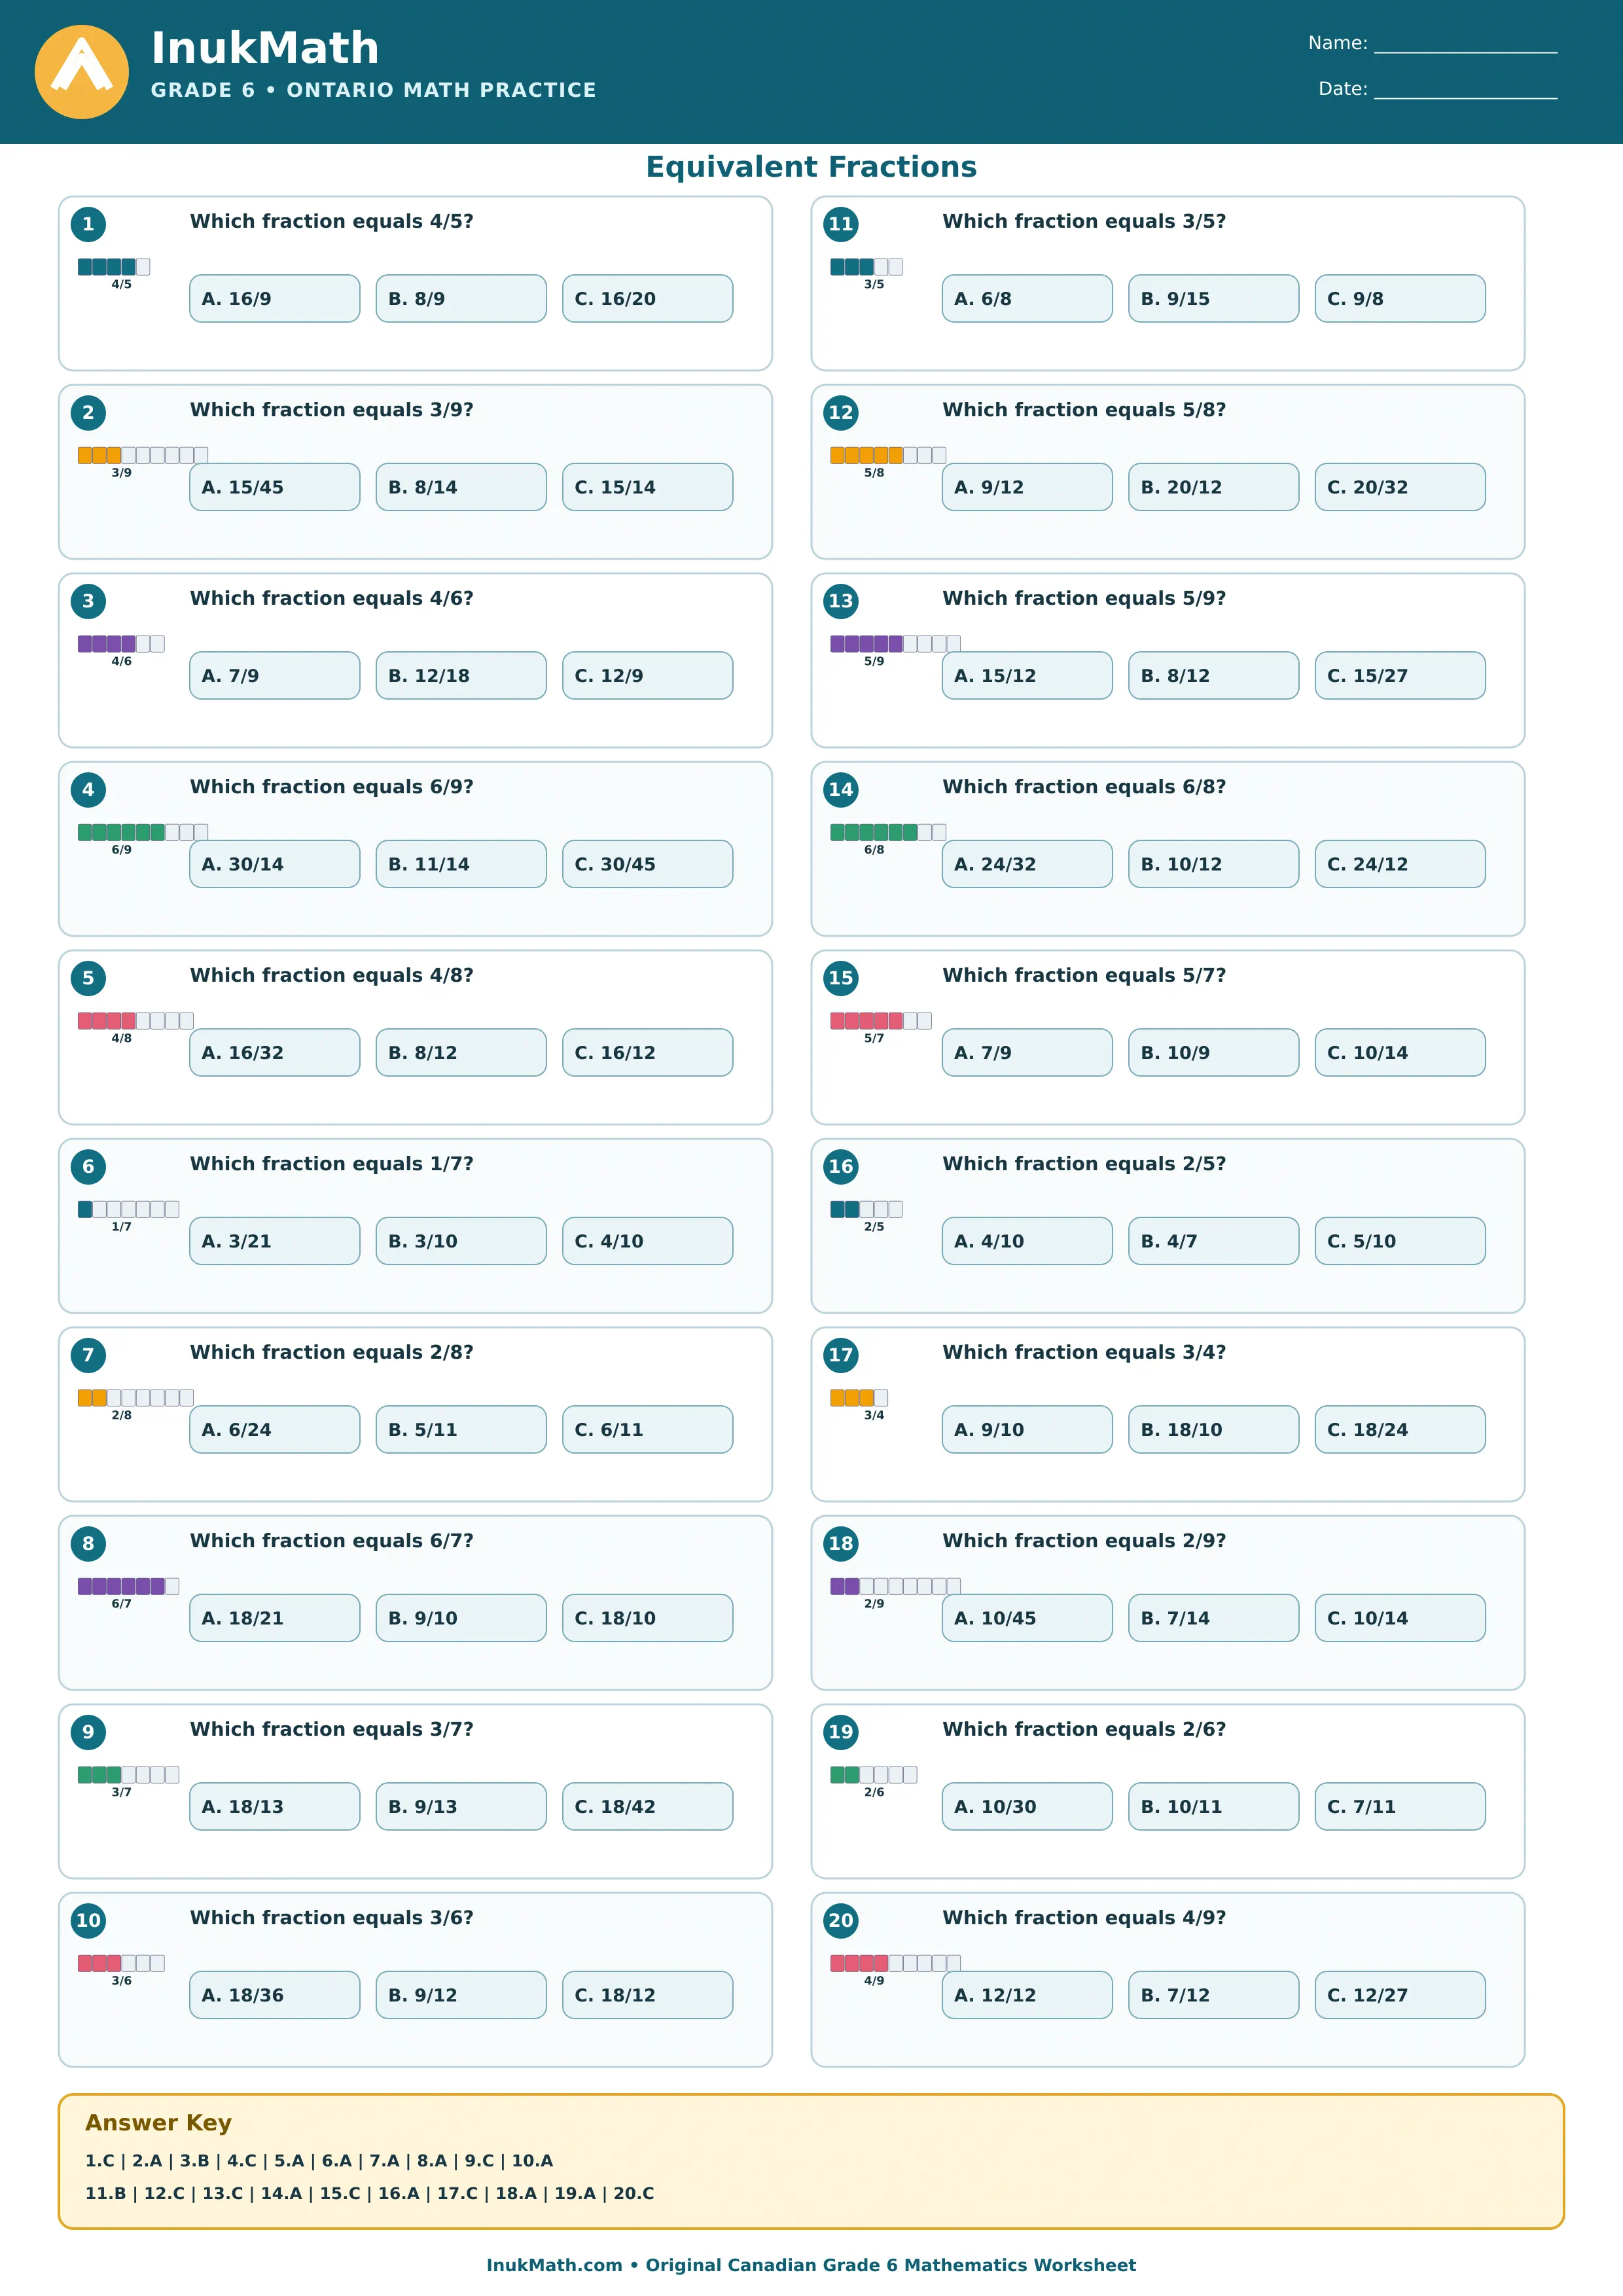The height and width of the screenshot is (2296, 1623).
Task: Select answer C. 16/20 for question 1
Action: coord(648,299)
